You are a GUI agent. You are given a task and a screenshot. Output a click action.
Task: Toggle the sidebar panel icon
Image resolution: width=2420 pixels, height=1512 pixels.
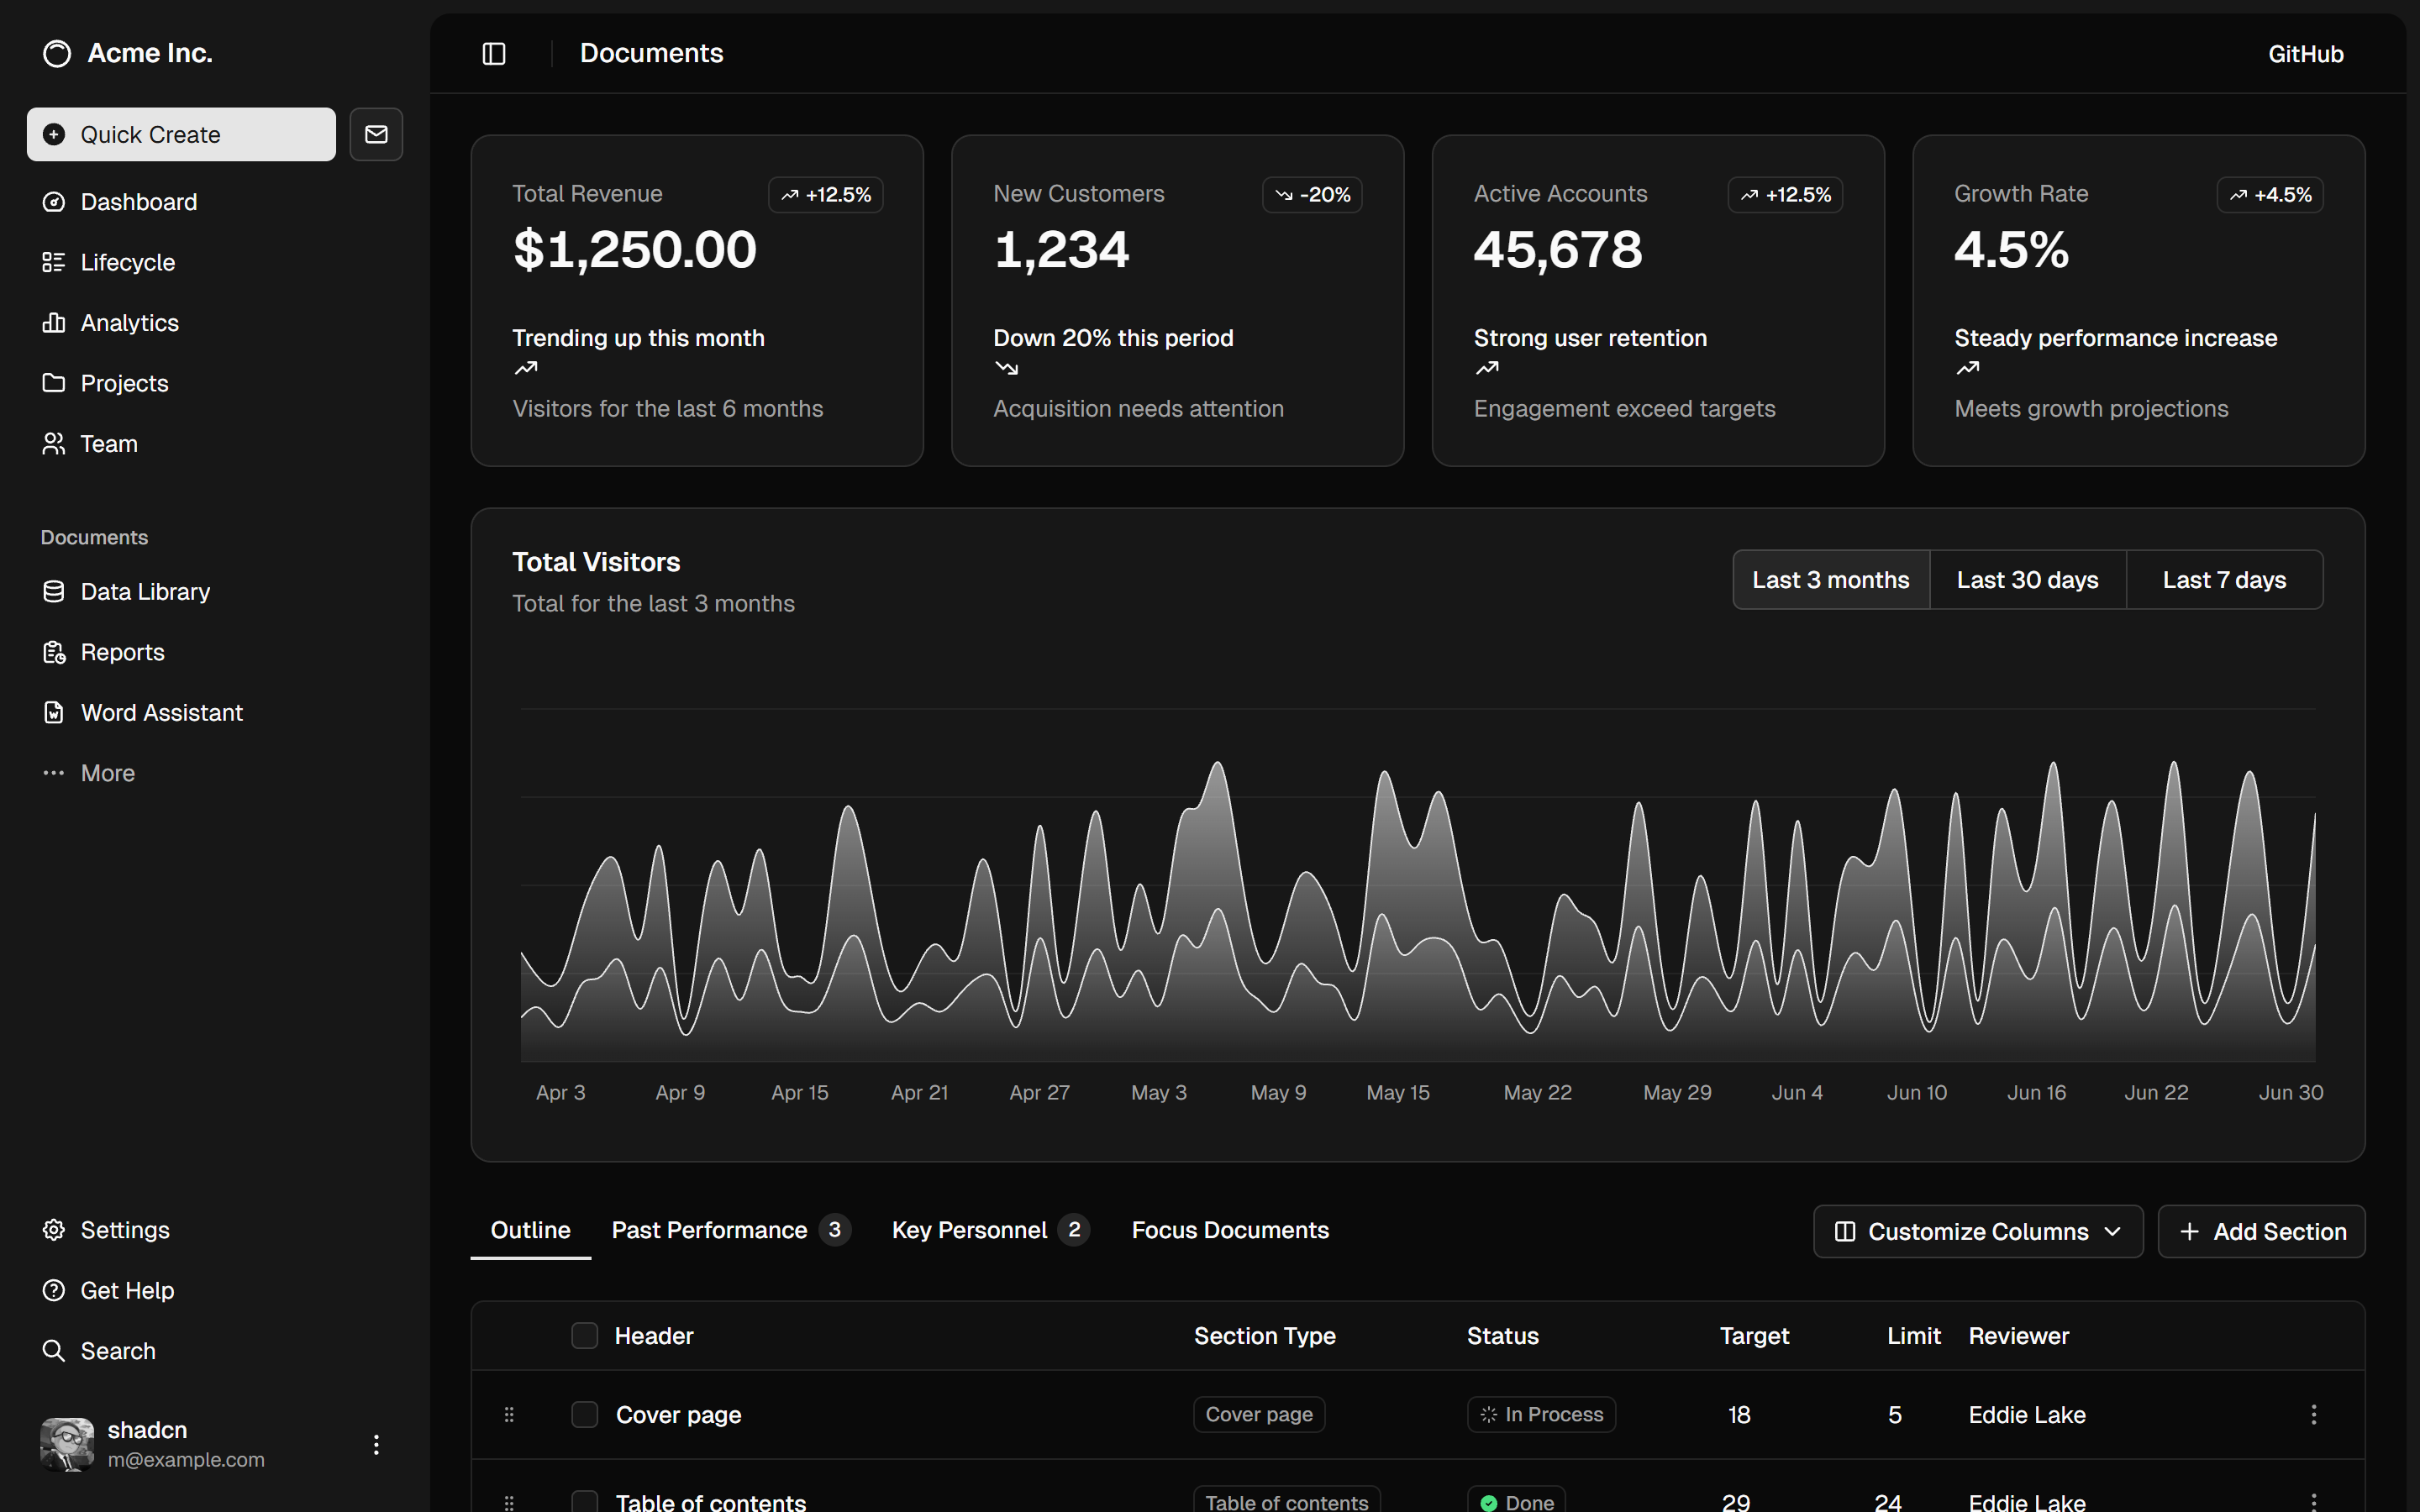pyautogui.click(x=494, y=53)
